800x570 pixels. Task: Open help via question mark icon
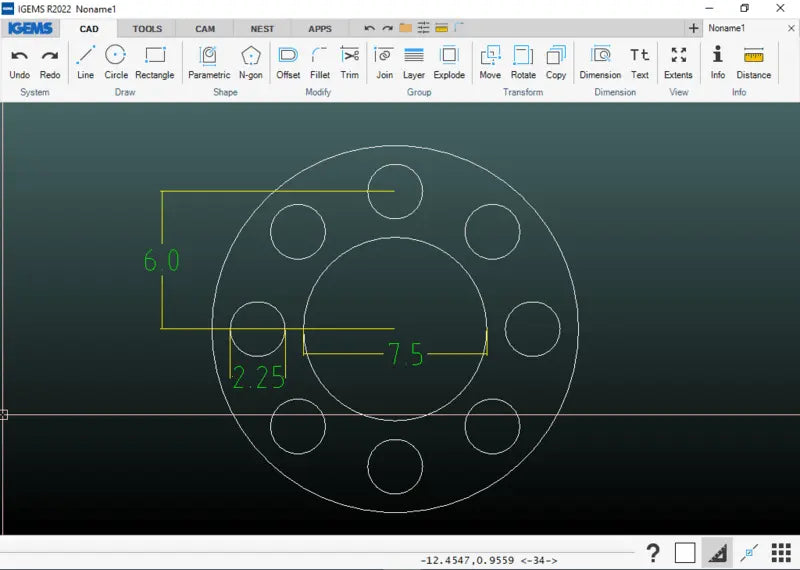tap(653, 552)
